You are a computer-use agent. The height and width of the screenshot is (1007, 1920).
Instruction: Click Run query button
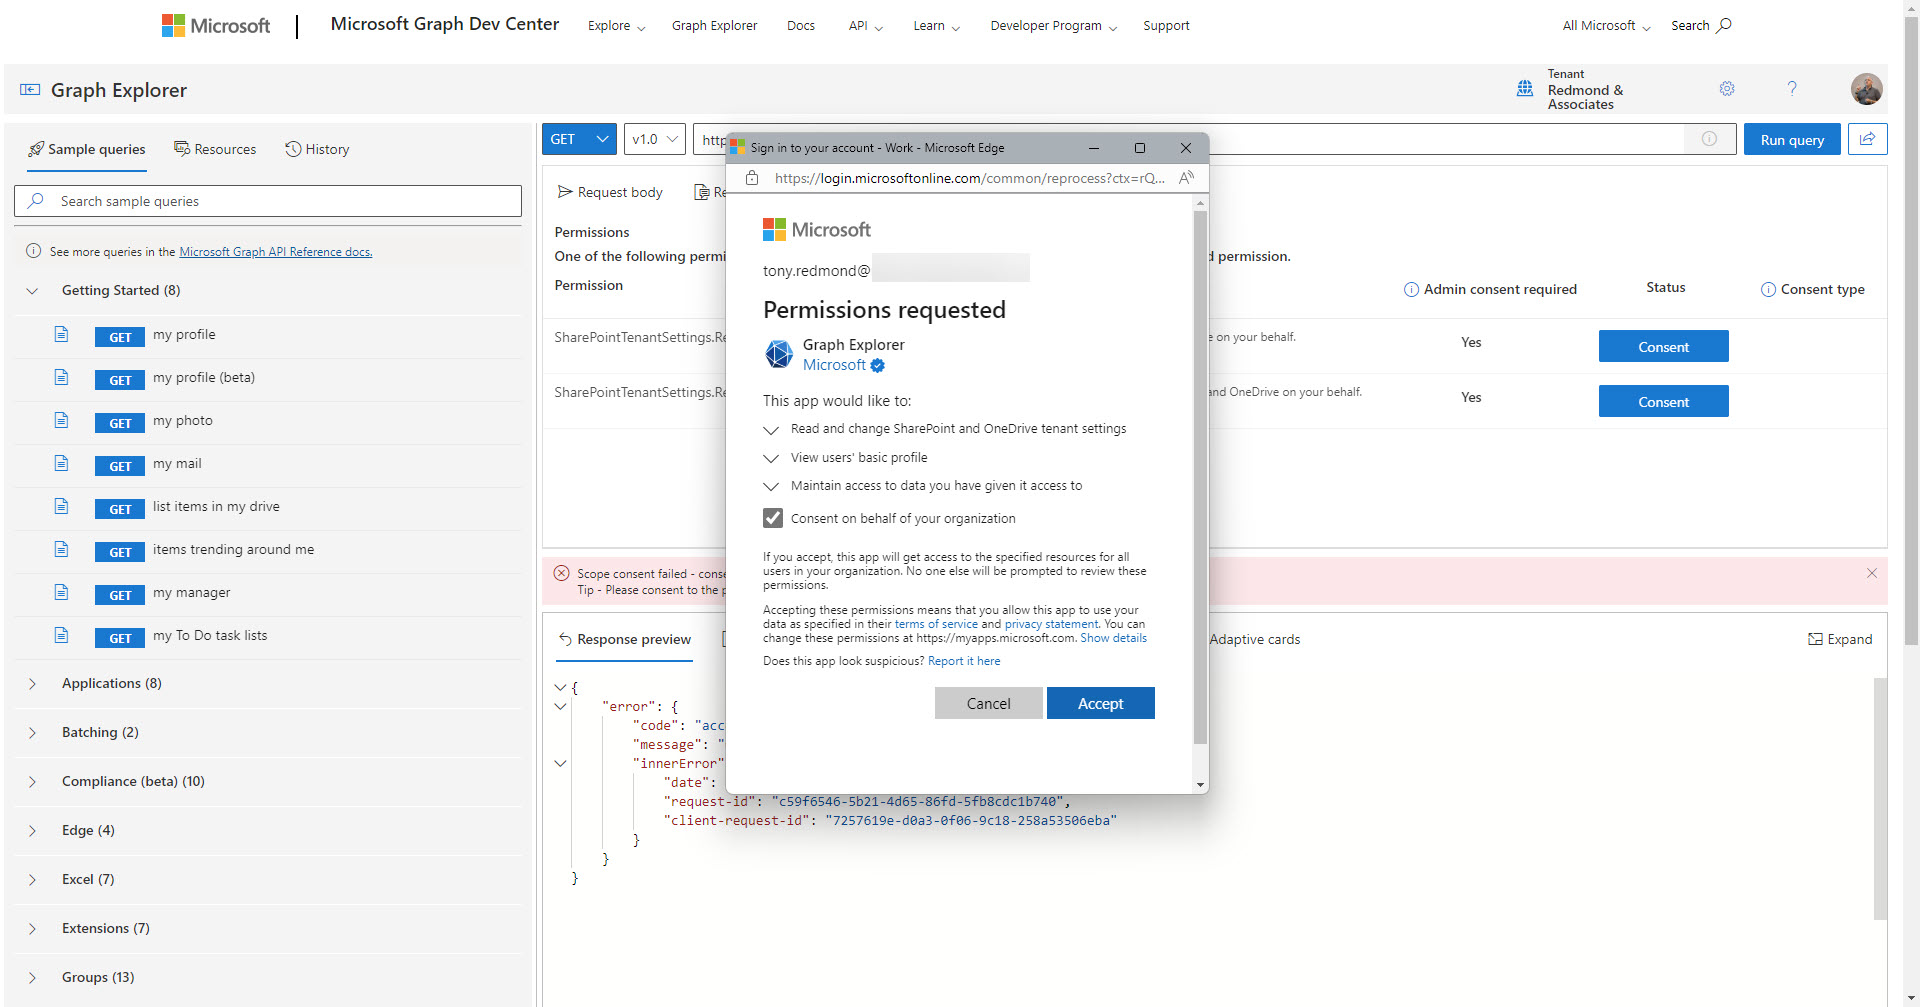pos(1792,139)
